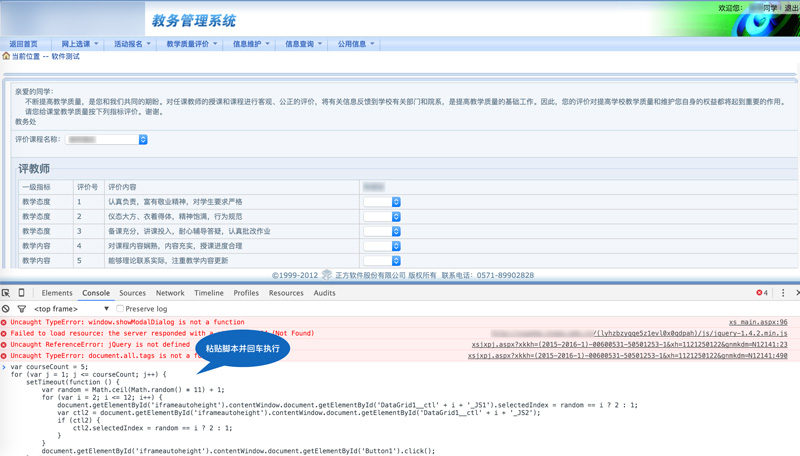The height and width of the screenshot is (456, 800).
Task: Open the 评价课程名称 dropdown
Action: pos(143,140)
